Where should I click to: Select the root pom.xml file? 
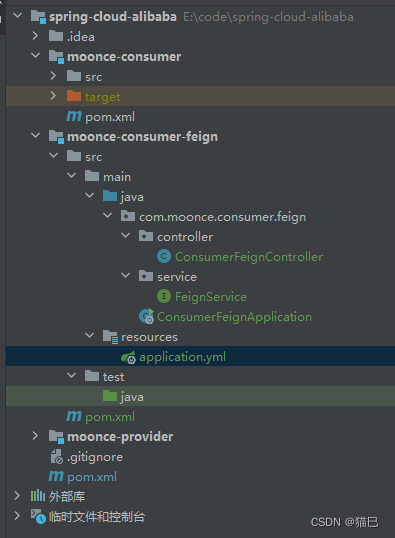click(x=92, y=477)
